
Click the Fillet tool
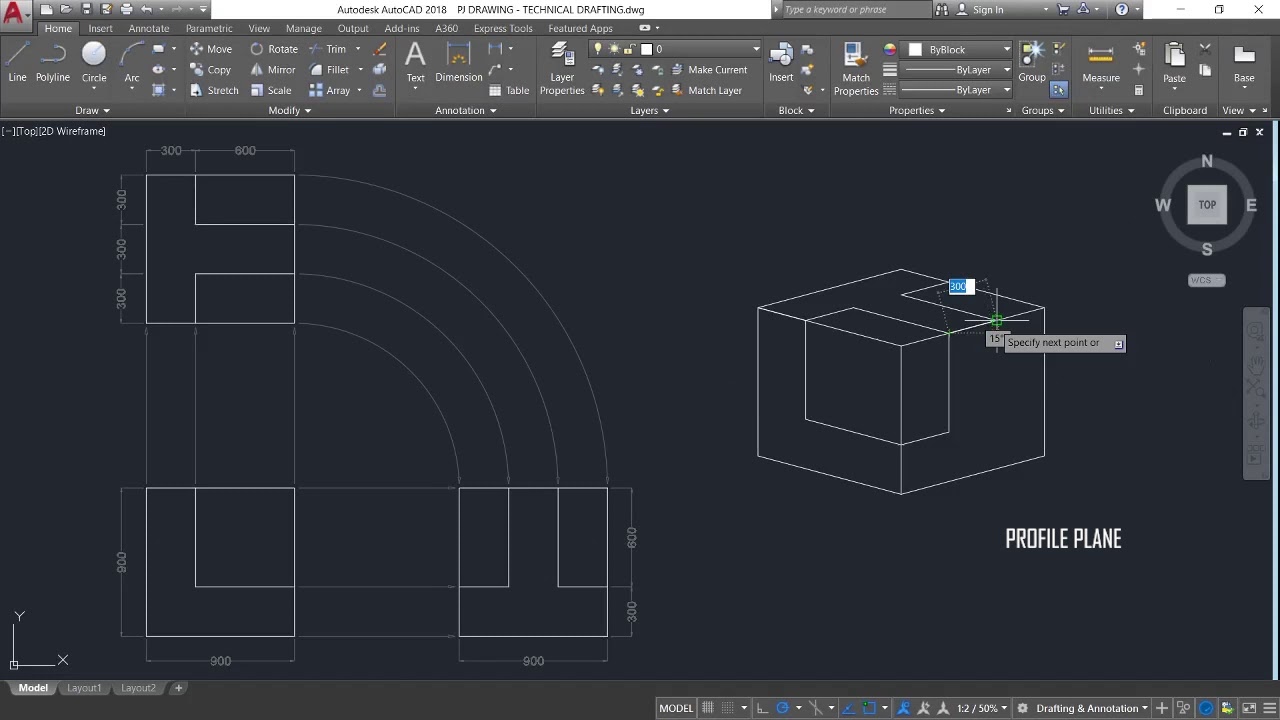[x=330, y=70]
